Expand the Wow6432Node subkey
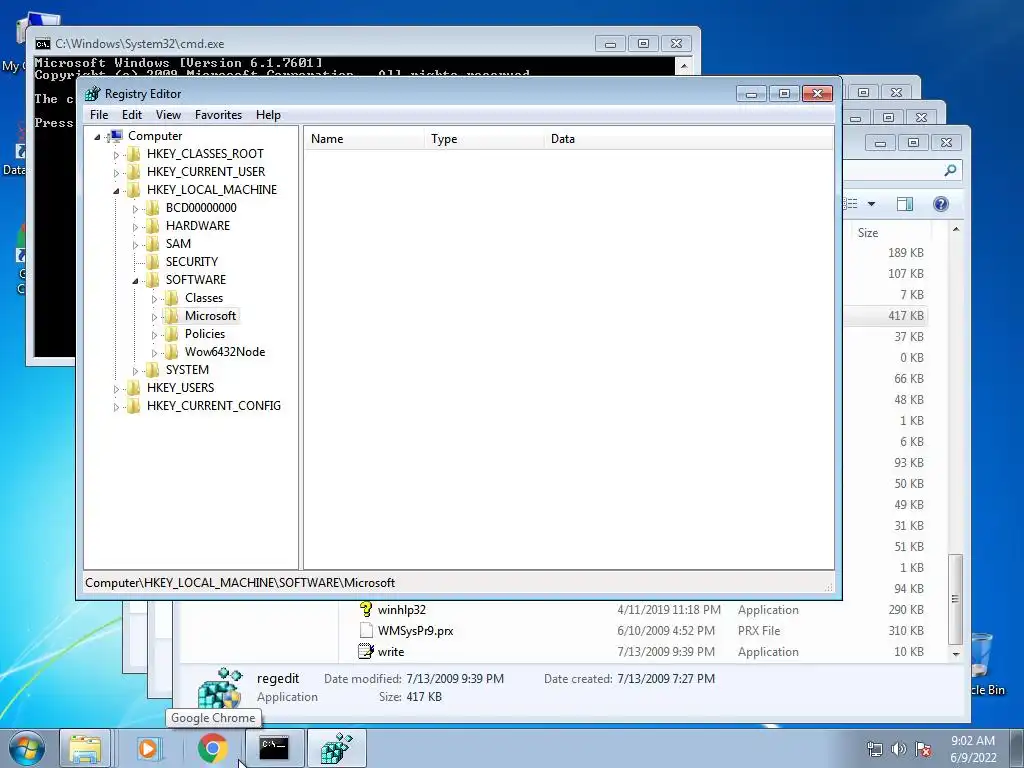The width and height of the screenshot is (1024, 768). point(154,353)
